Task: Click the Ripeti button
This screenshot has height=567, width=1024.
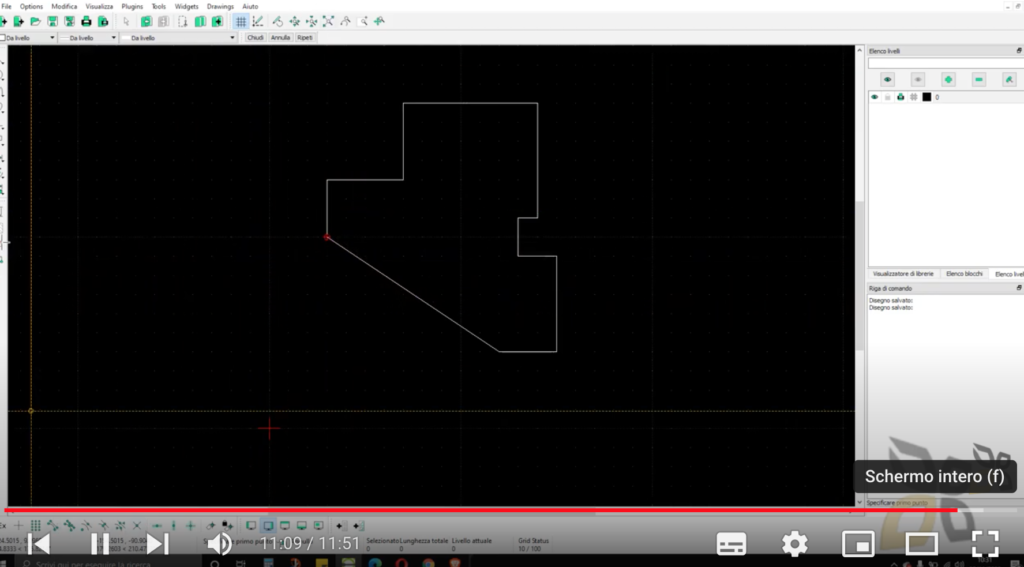Action: (305, 38)
